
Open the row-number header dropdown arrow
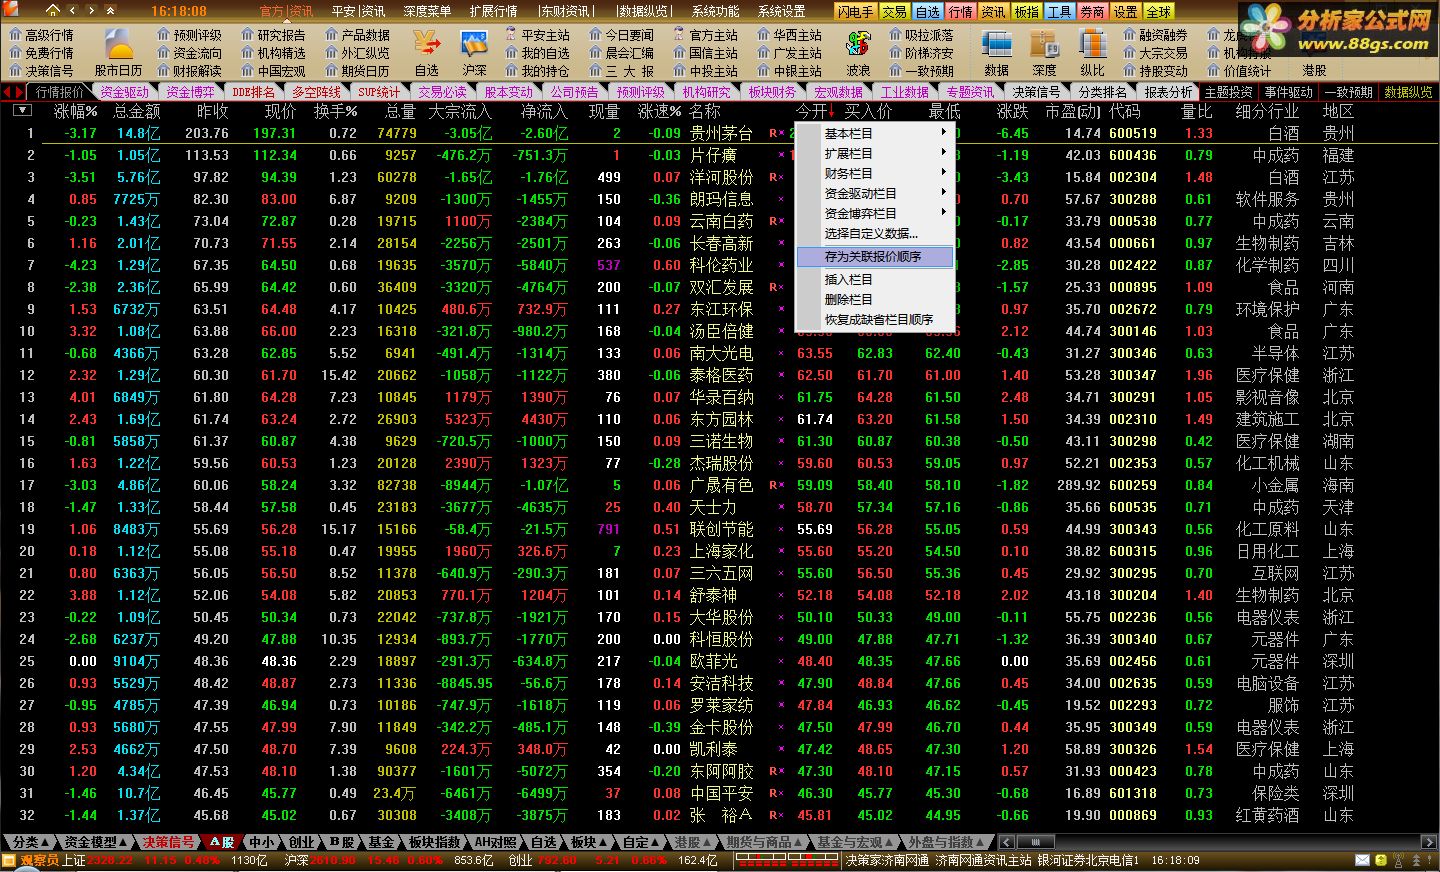22,111
